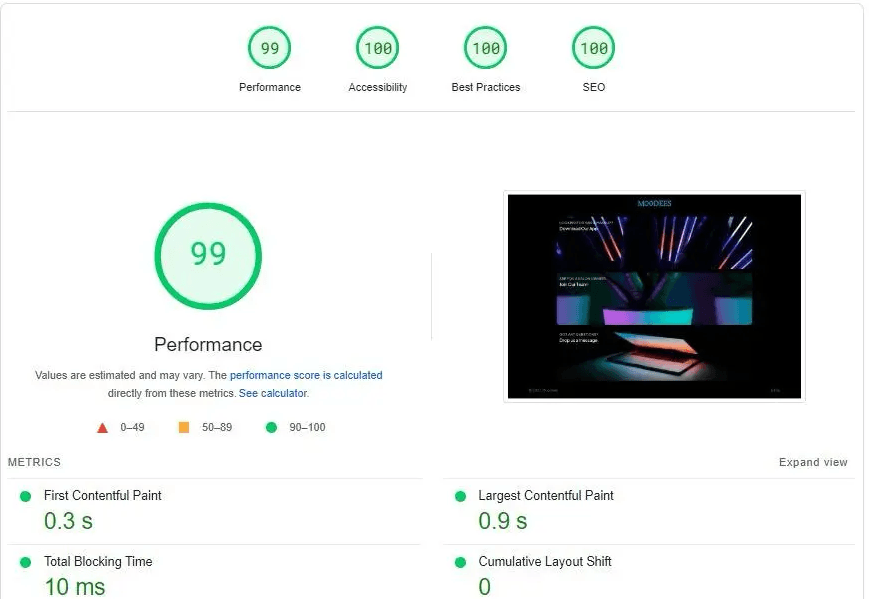Click the orange square 50–89 legend icon
The image size is (869, 599).
(x=184, y=428)
